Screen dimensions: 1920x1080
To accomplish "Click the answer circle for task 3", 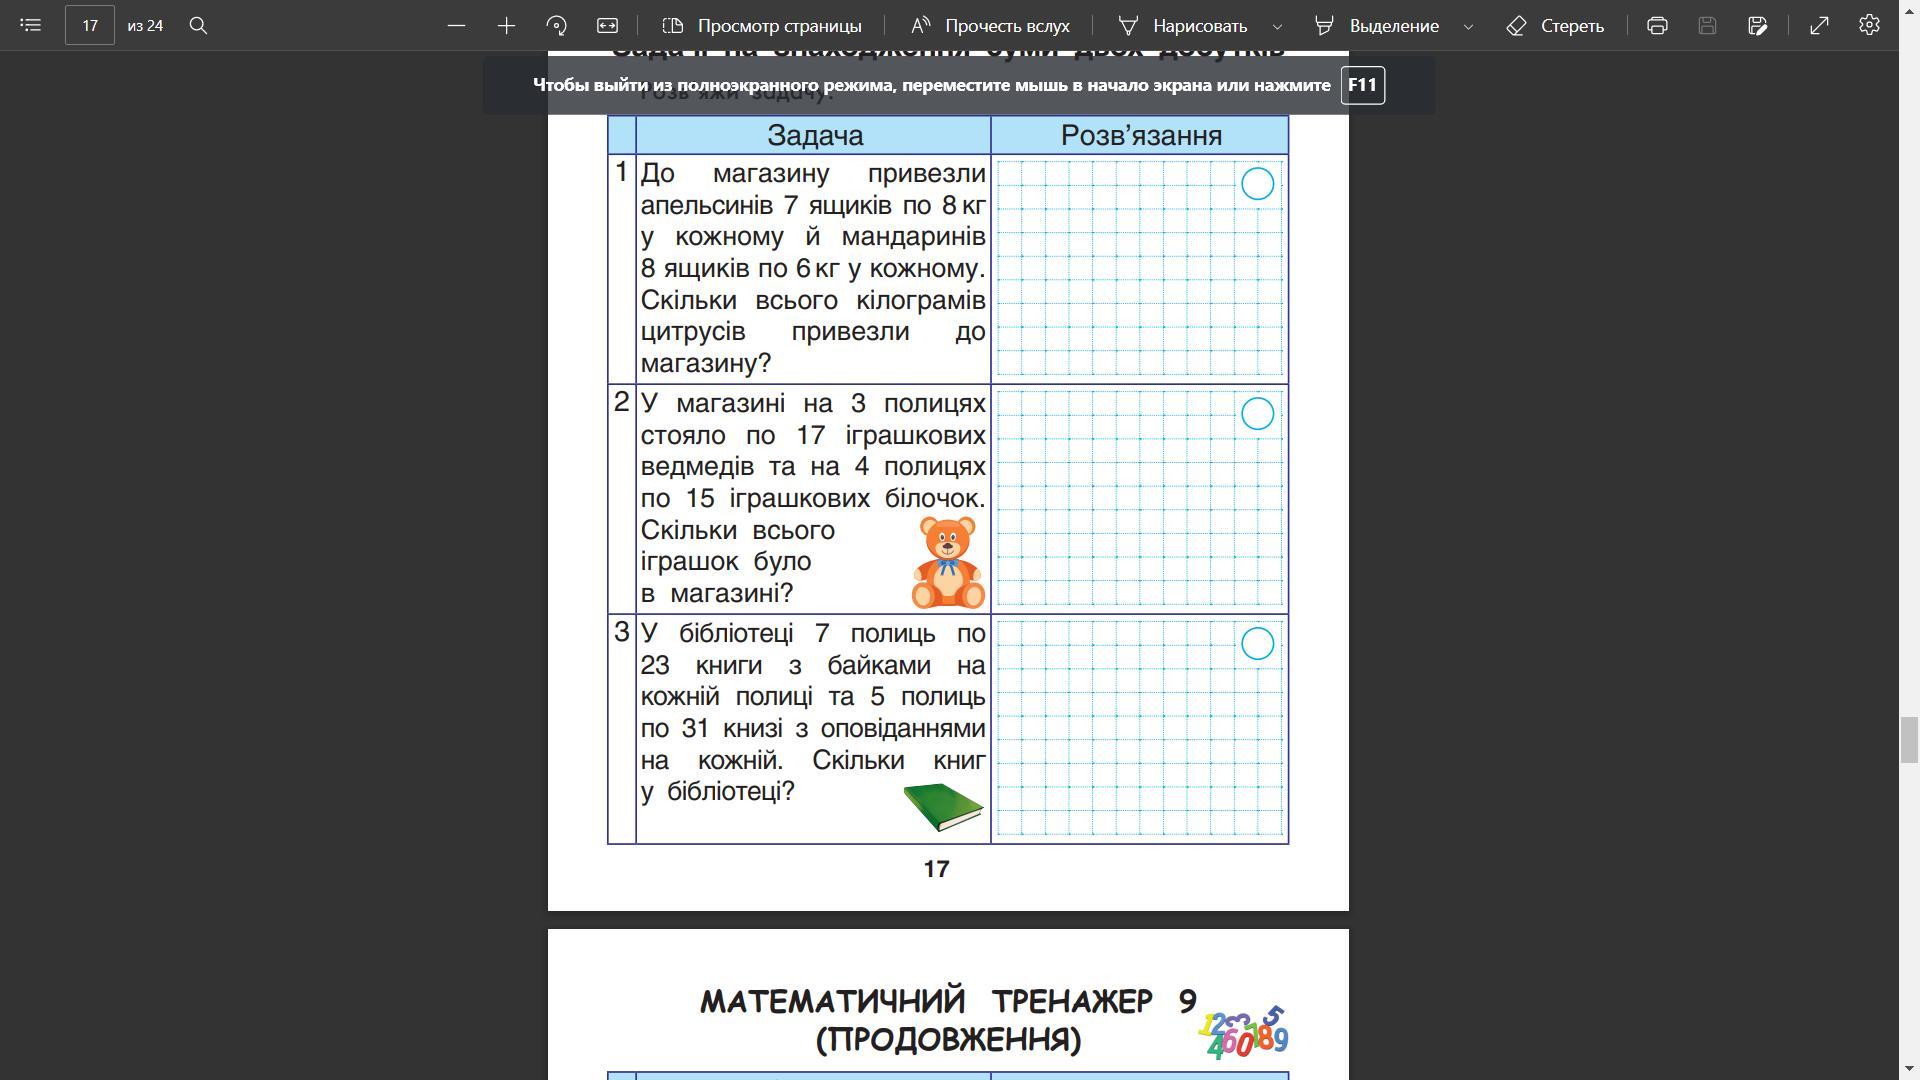I will (1257, 644).
